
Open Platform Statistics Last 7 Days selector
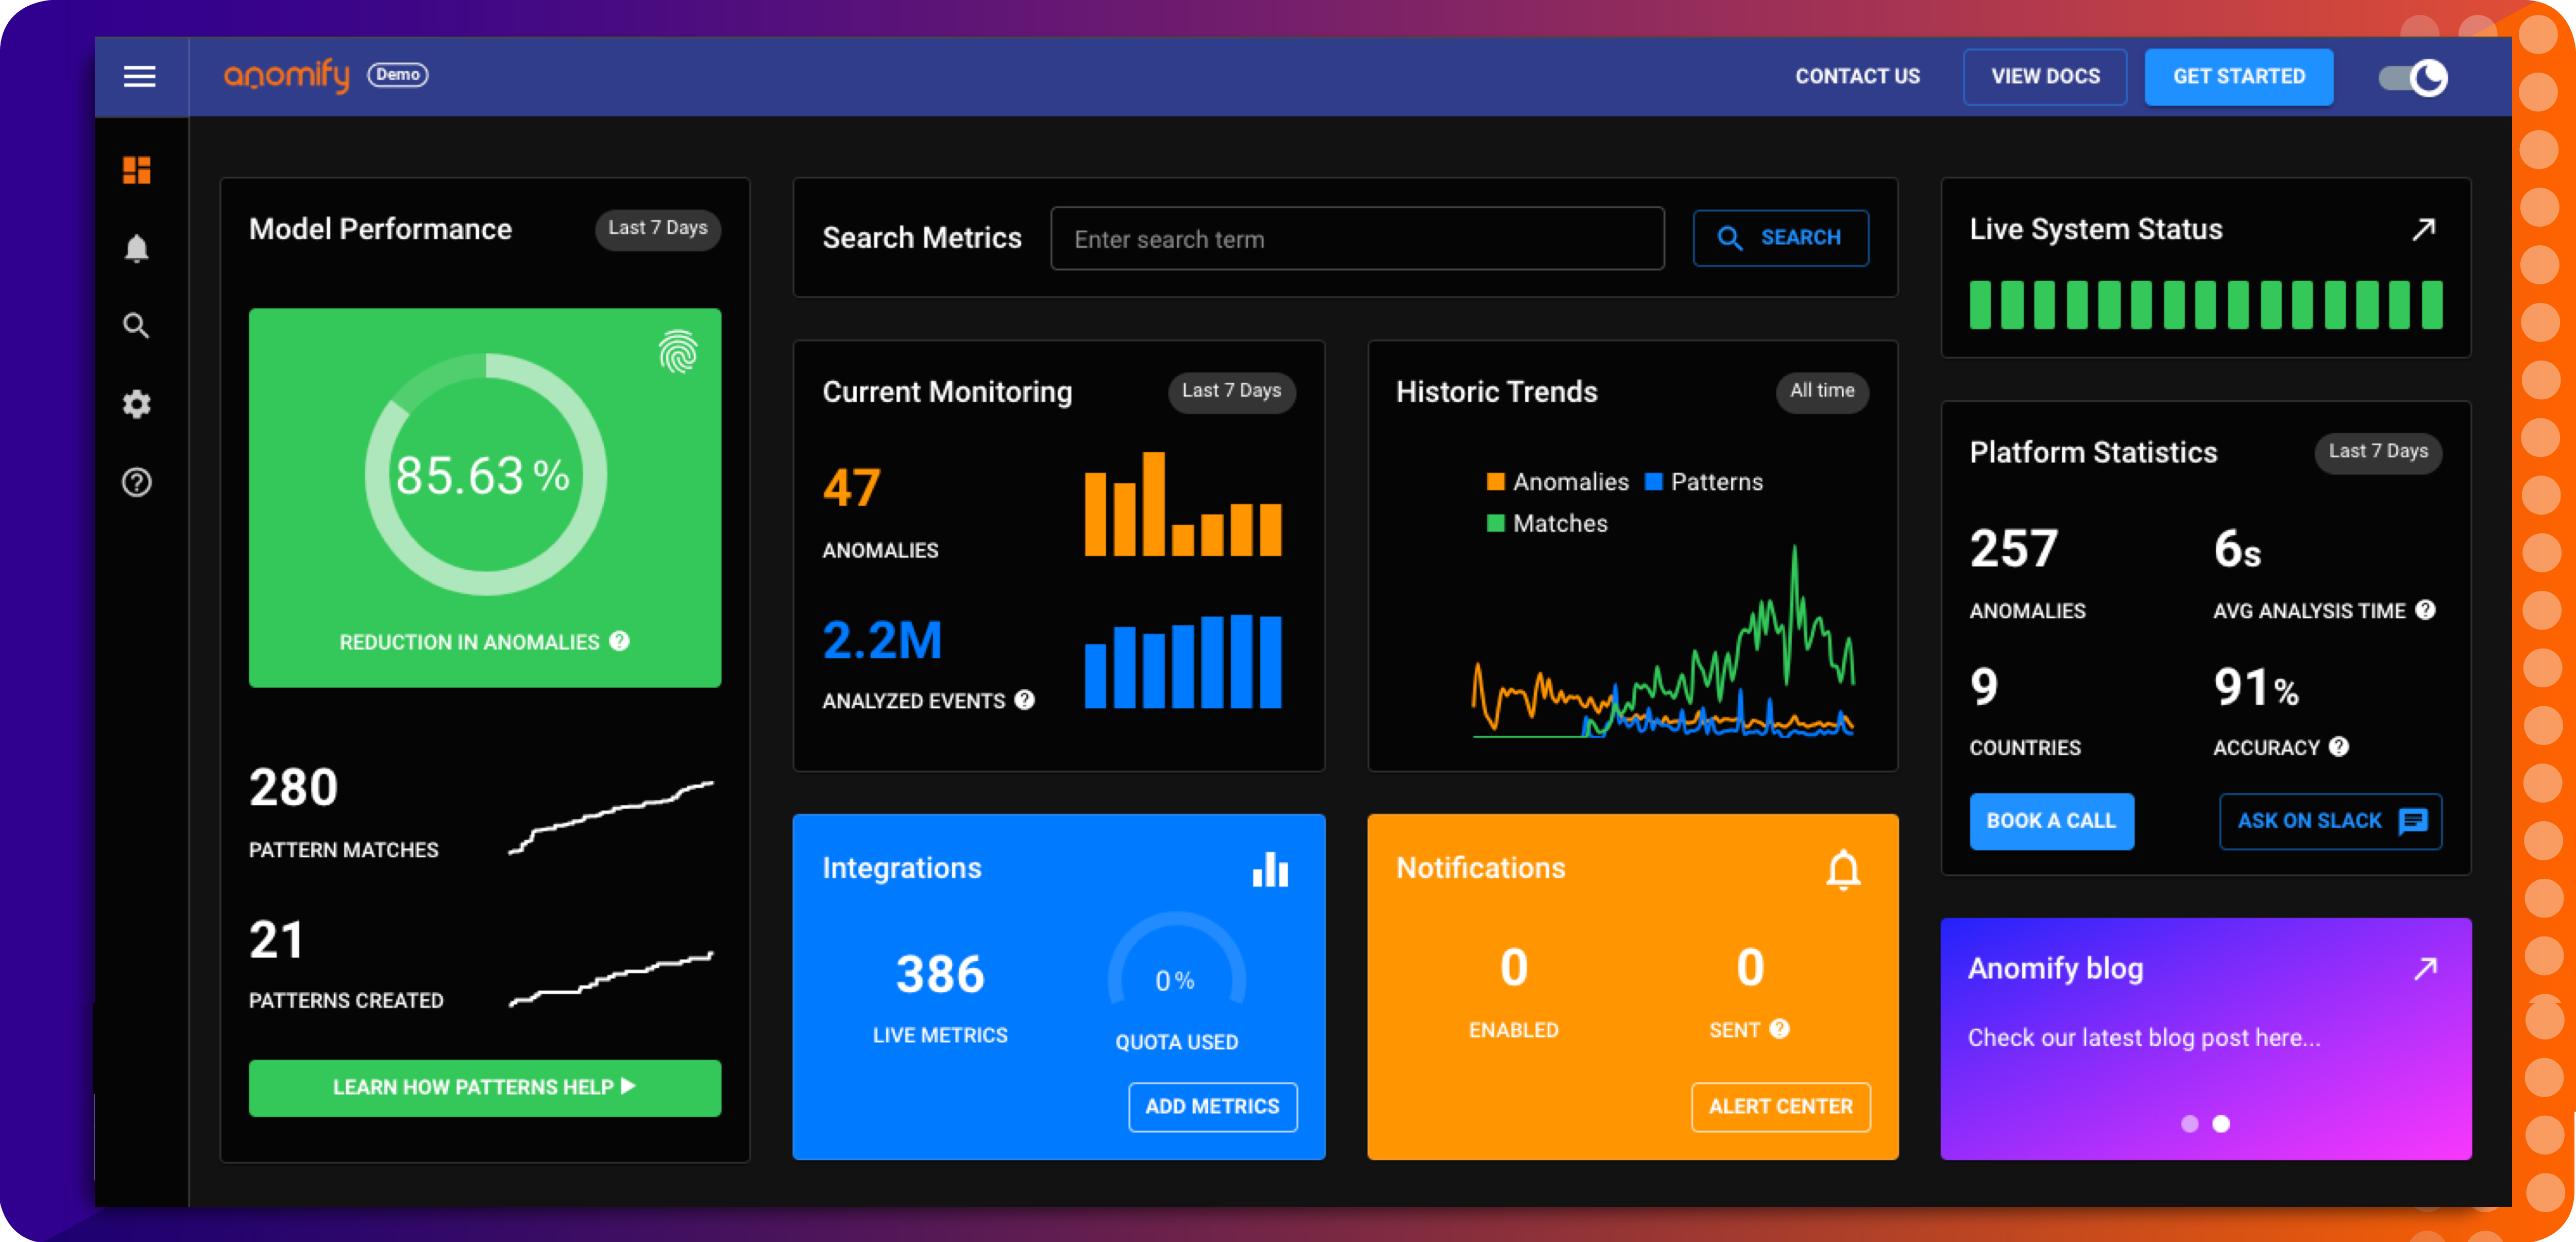(2378, 452)
